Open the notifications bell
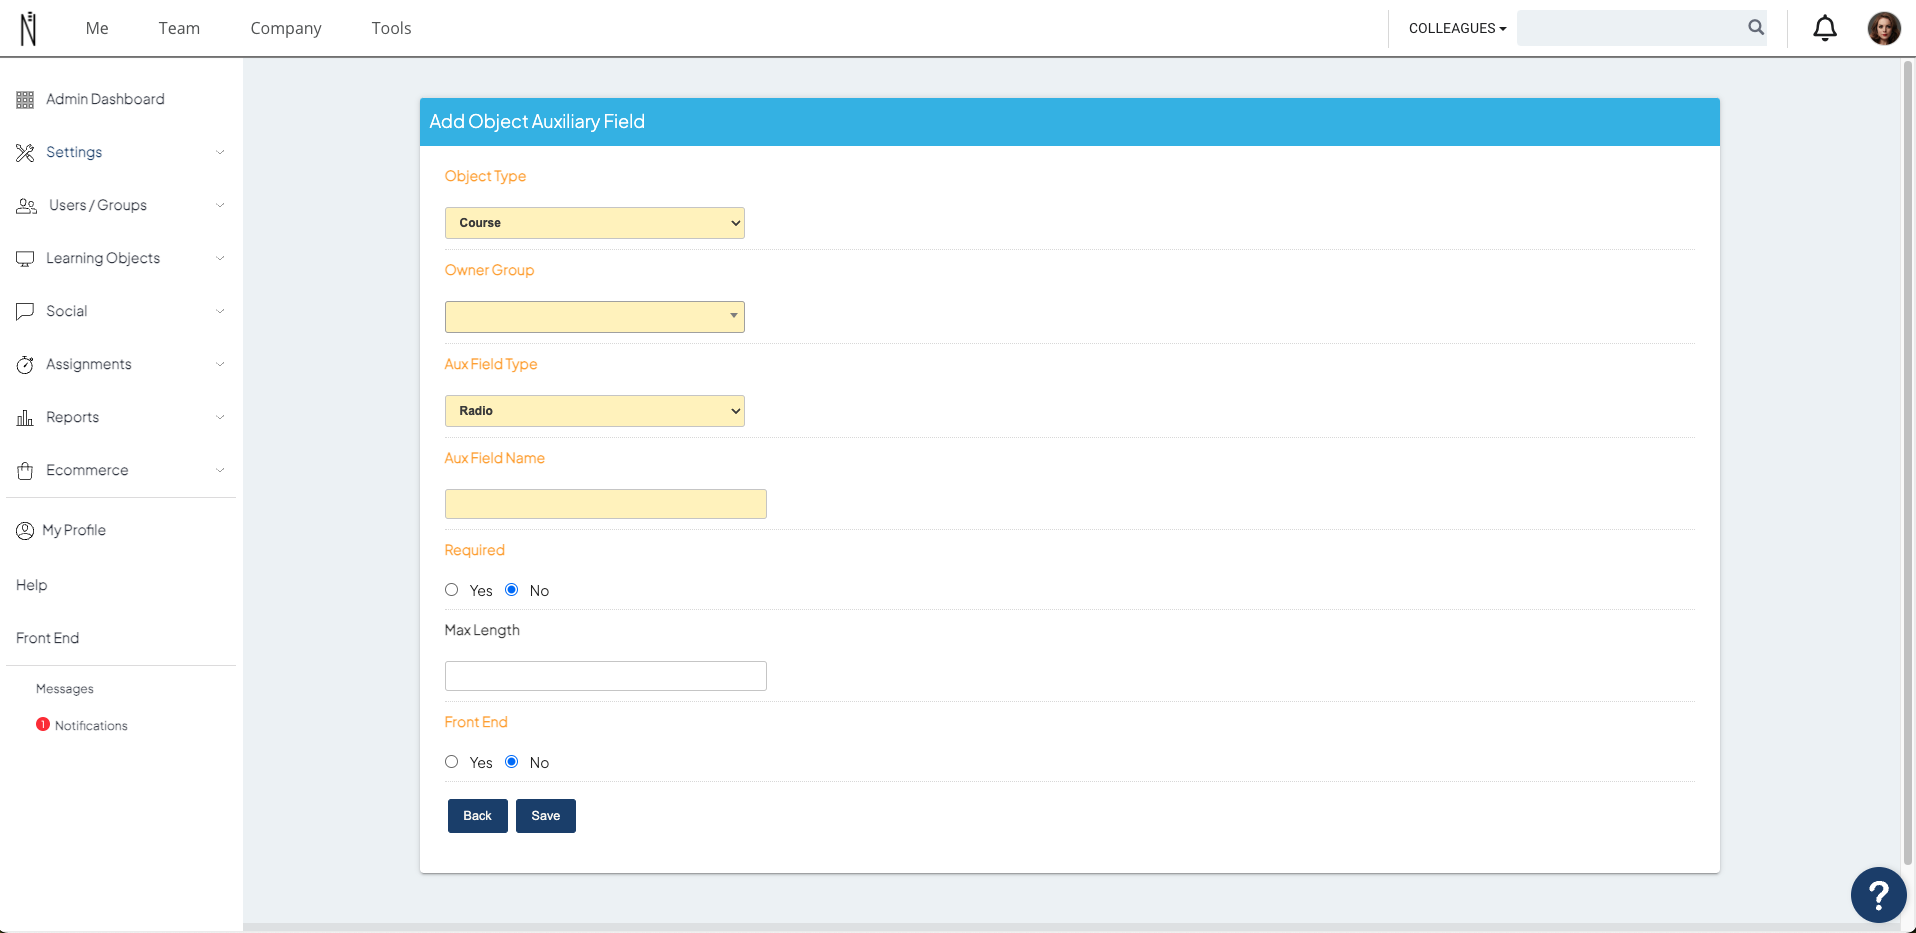The height and width of the screenshot is (933, 1916). [x=1825, y=28]
